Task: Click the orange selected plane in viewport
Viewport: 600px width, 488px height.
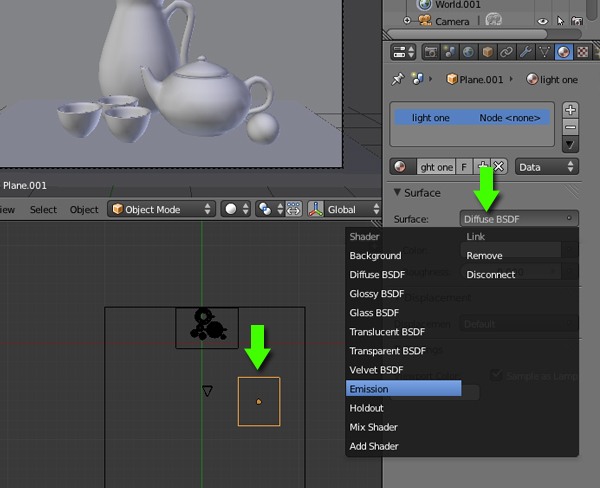Action: coord(259,401)
